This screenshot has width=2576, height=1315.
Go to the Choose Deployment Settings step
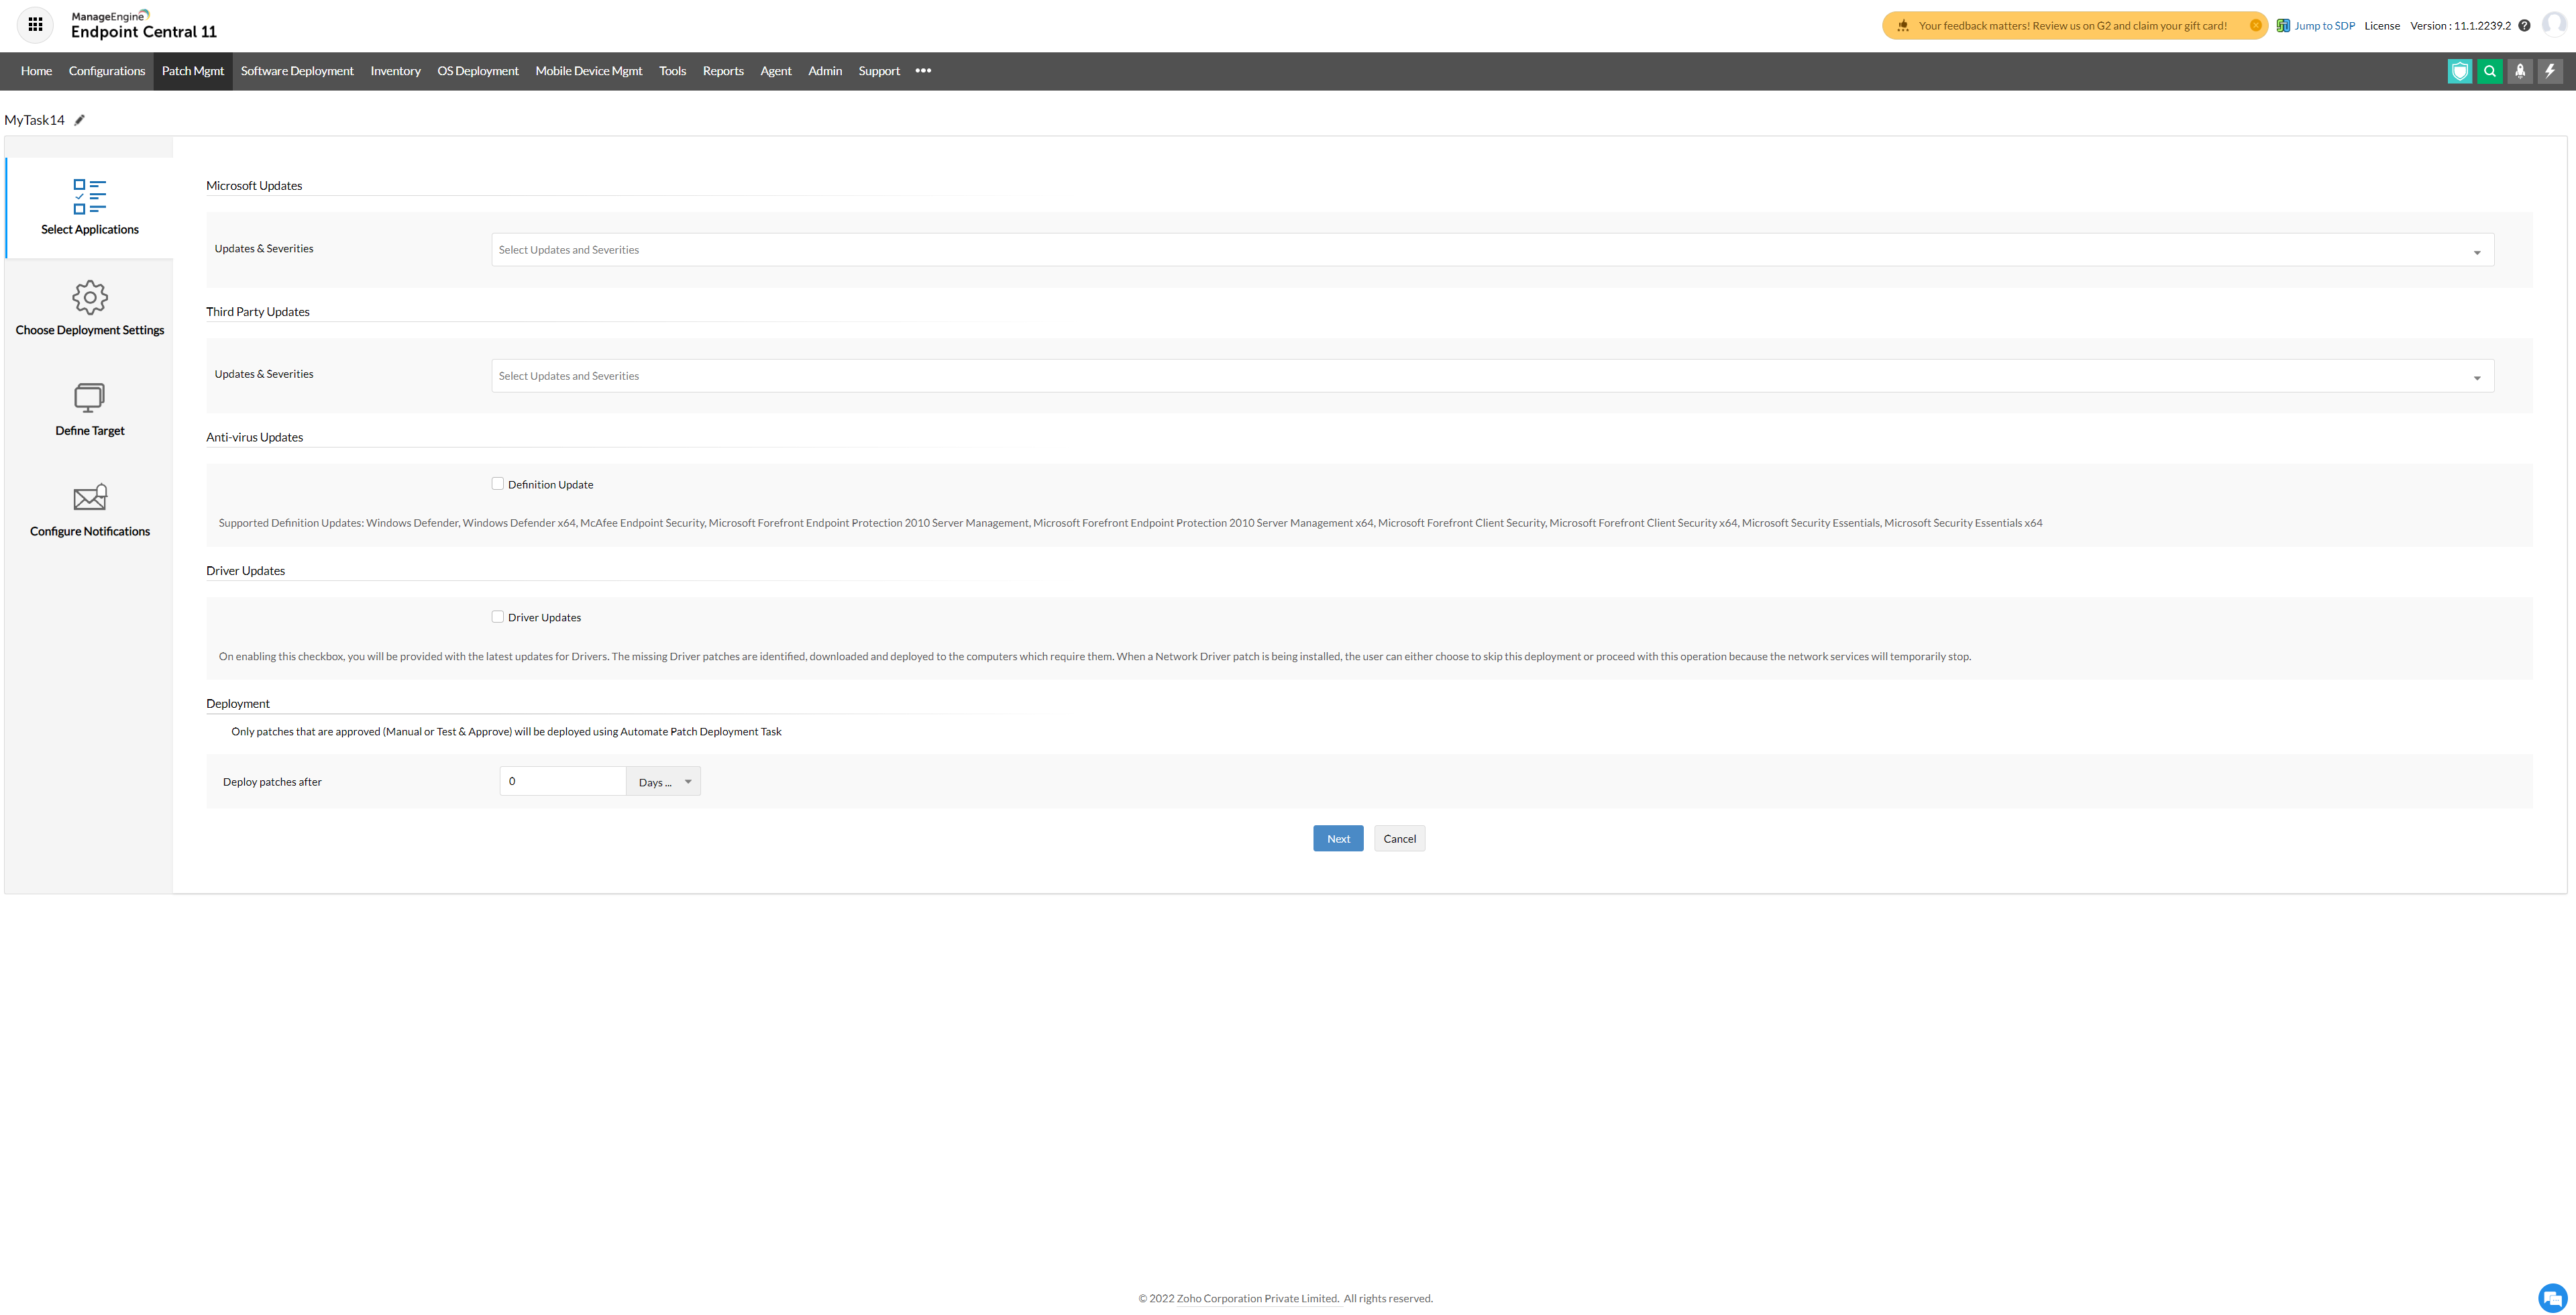click(90, 309)
